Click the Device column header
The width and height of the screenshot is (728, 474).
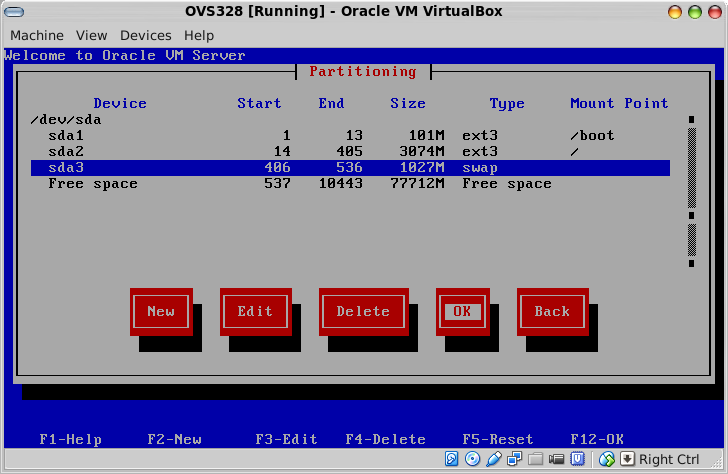(x=120, y=103)
